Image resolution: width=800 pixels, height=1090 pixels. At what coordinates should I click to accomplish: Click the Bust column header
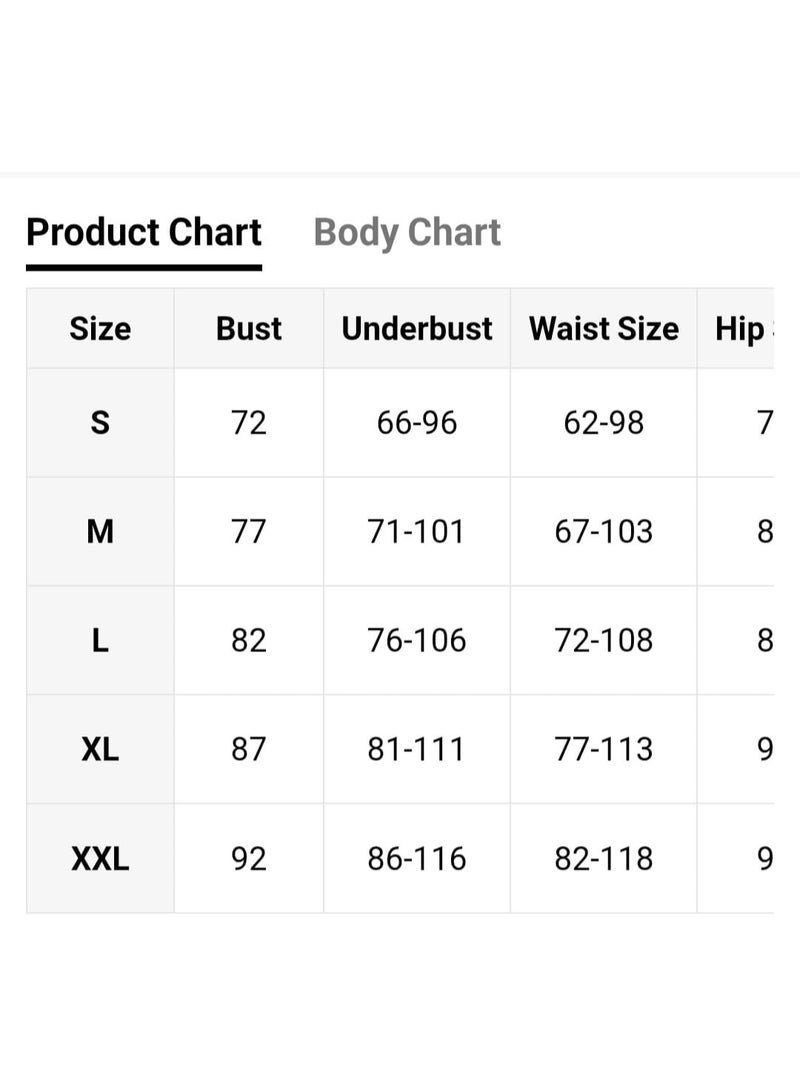click(249, 328)
